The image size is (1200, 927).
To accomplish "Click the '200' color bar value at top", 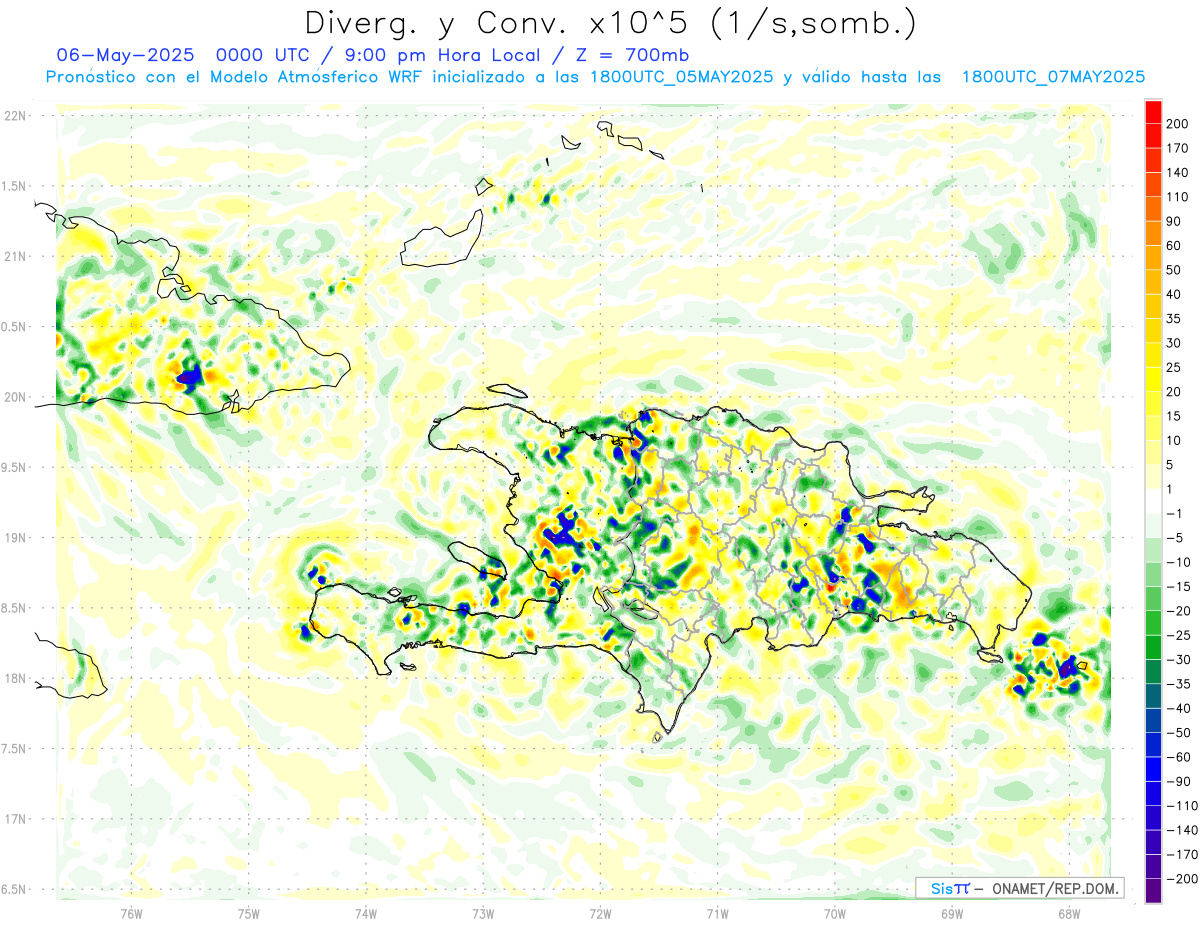I will 1177,123.
